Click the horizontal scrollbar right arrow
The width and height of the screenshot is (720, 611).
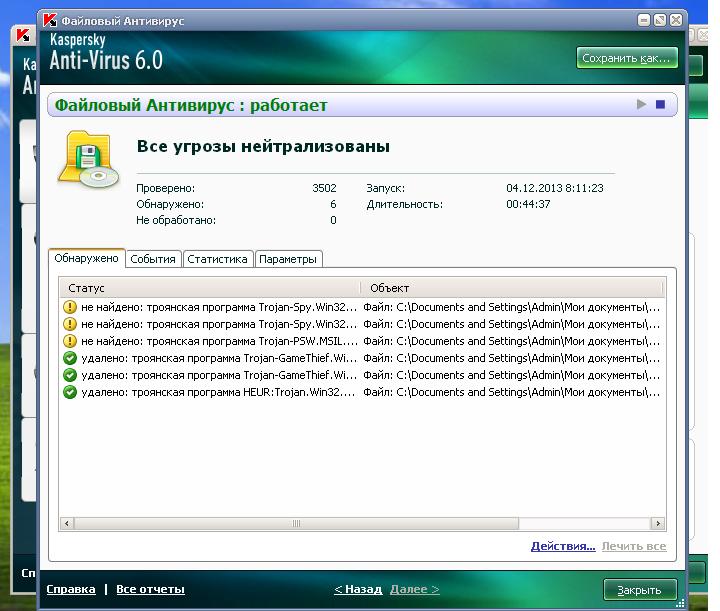pos(658,523)
